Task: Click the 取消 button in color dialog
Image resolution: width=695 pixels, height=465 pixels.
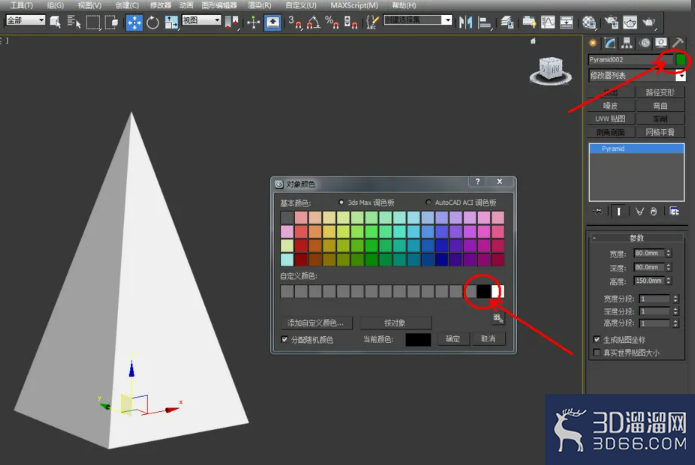Action: 488,339
